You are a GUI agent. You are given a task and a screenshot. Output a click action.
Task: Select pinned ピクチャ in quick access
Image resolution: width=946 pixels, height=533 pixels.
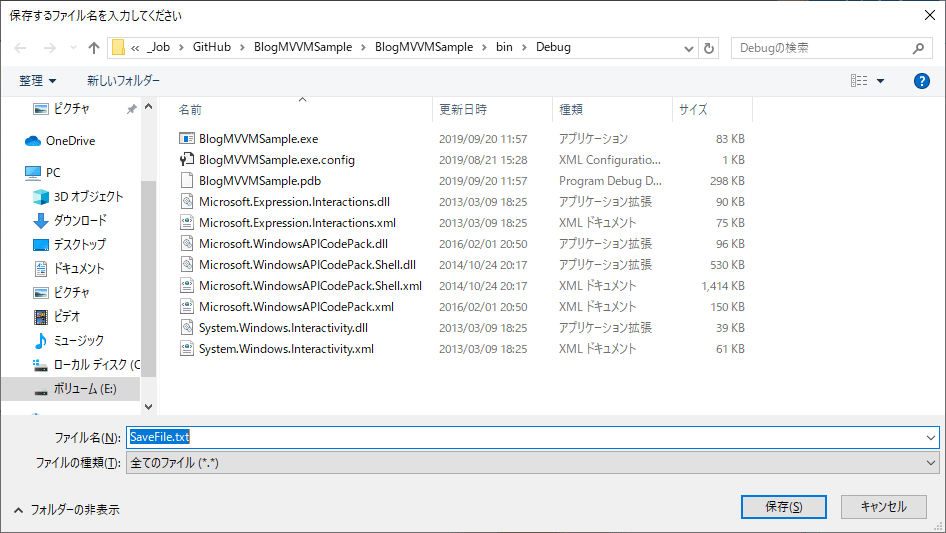click(x=71, y=109)
